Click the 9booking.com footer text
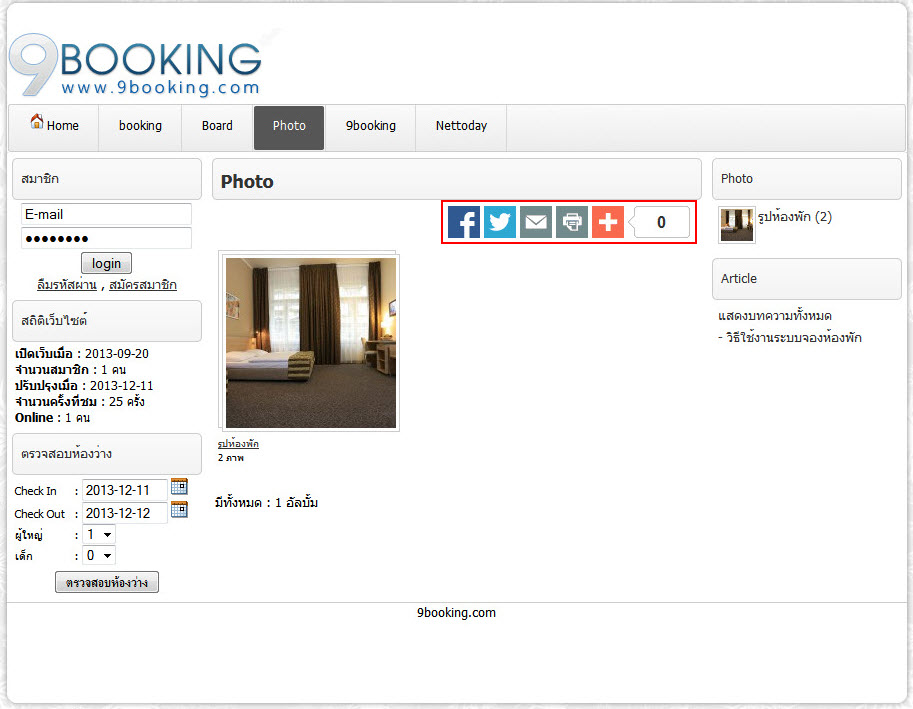This screenshot has width=913, height=709. pos(456,612)
